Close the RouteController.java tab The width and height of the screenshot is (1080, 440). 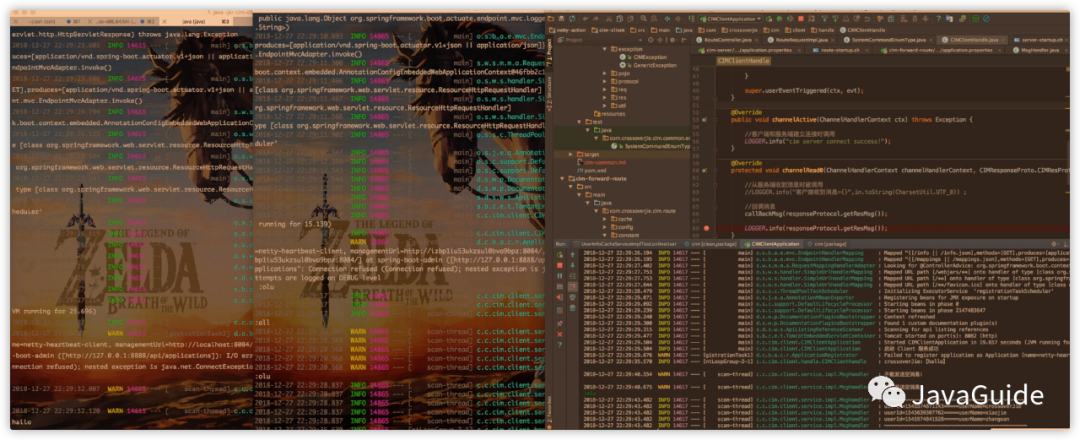[x=756, y=40]
